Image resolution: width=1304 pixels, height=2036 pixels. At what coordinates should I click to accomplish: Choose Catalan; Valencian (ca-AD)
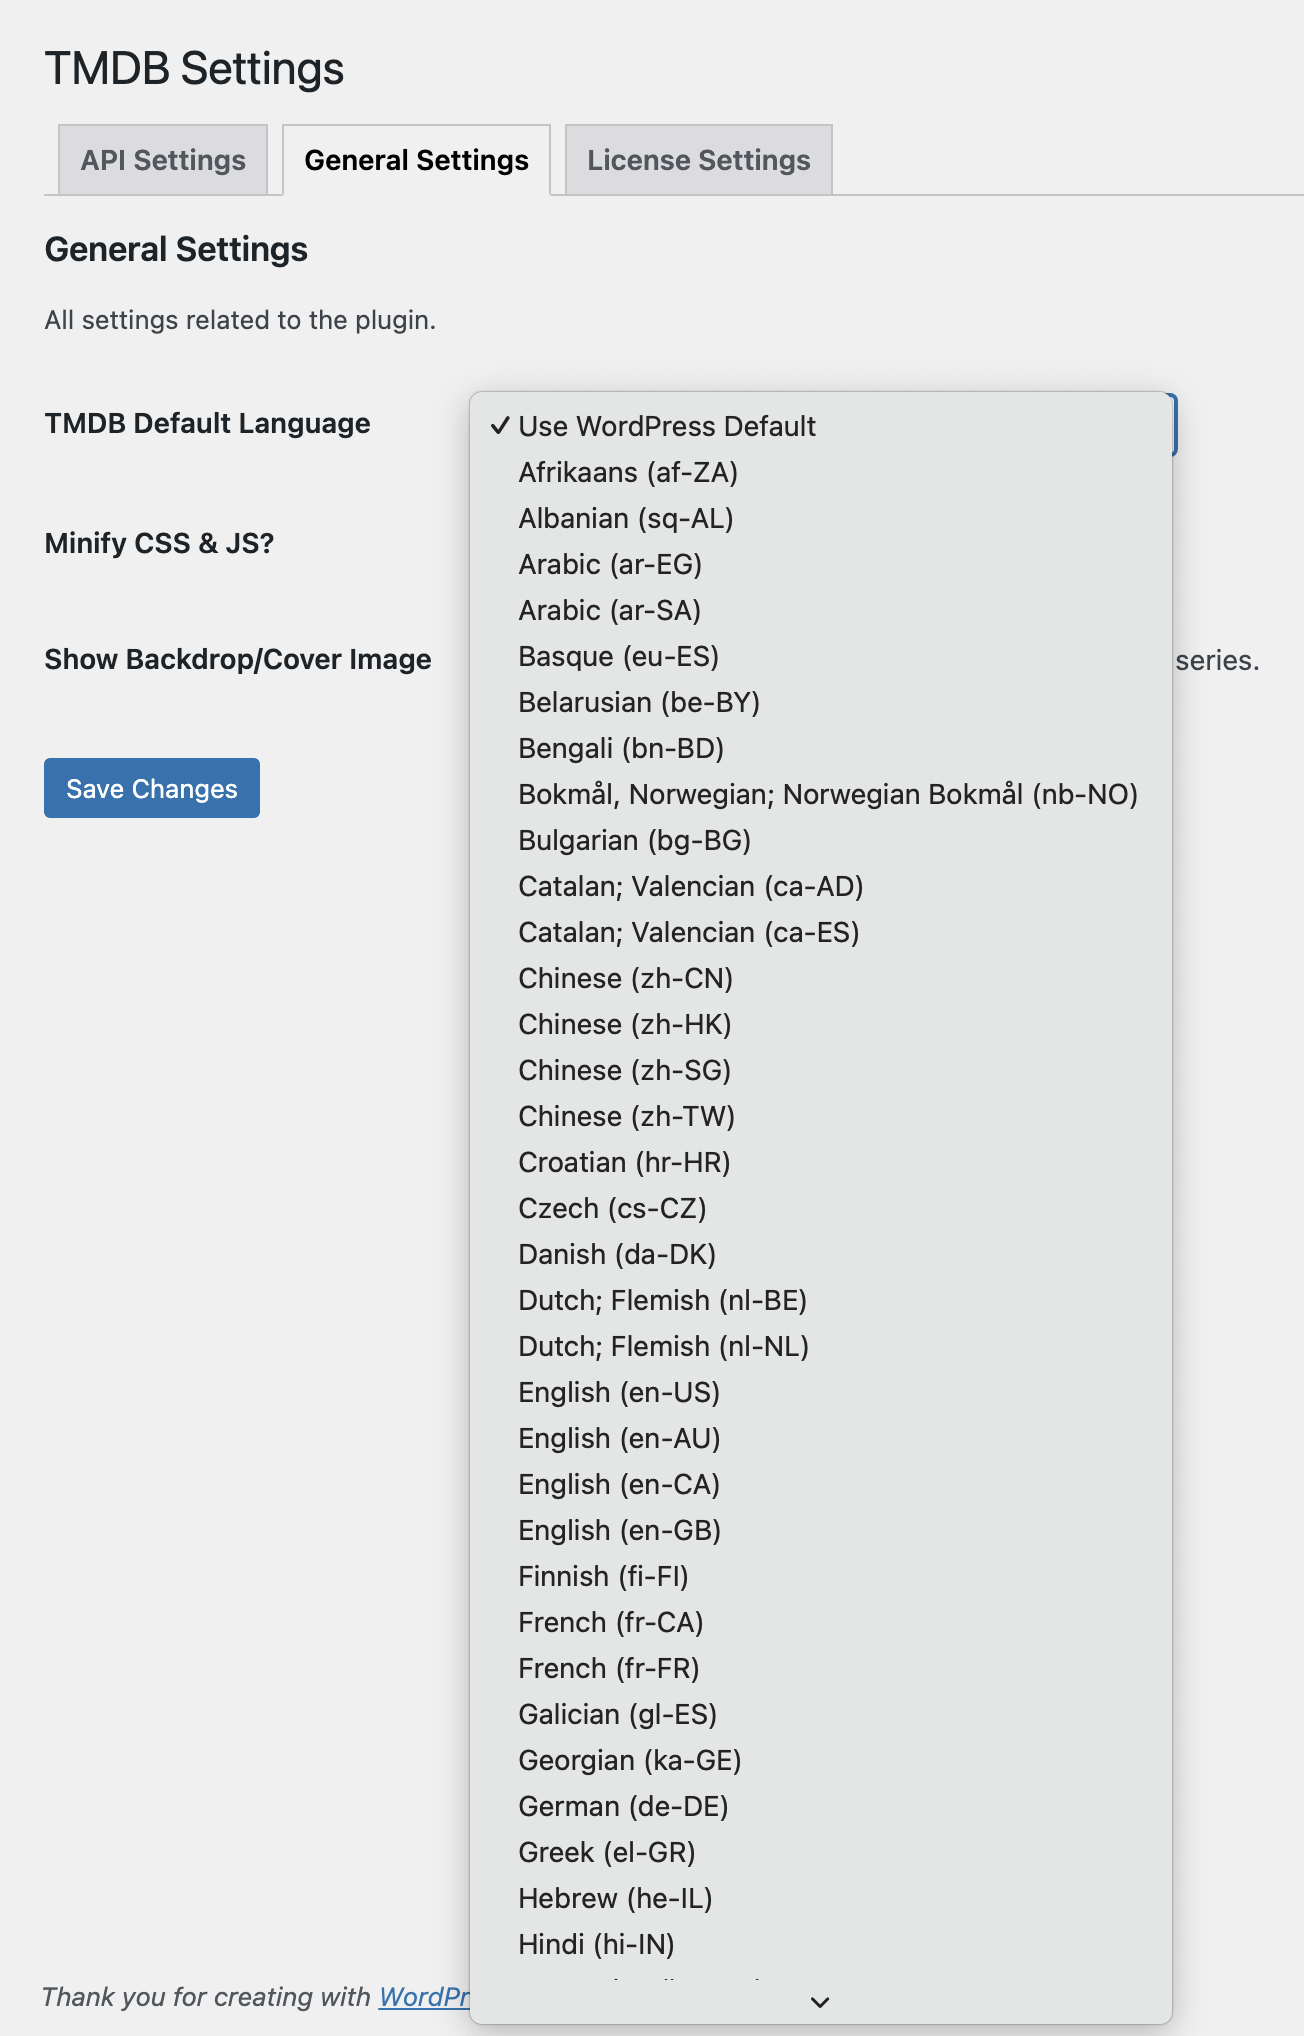(820, 886)
